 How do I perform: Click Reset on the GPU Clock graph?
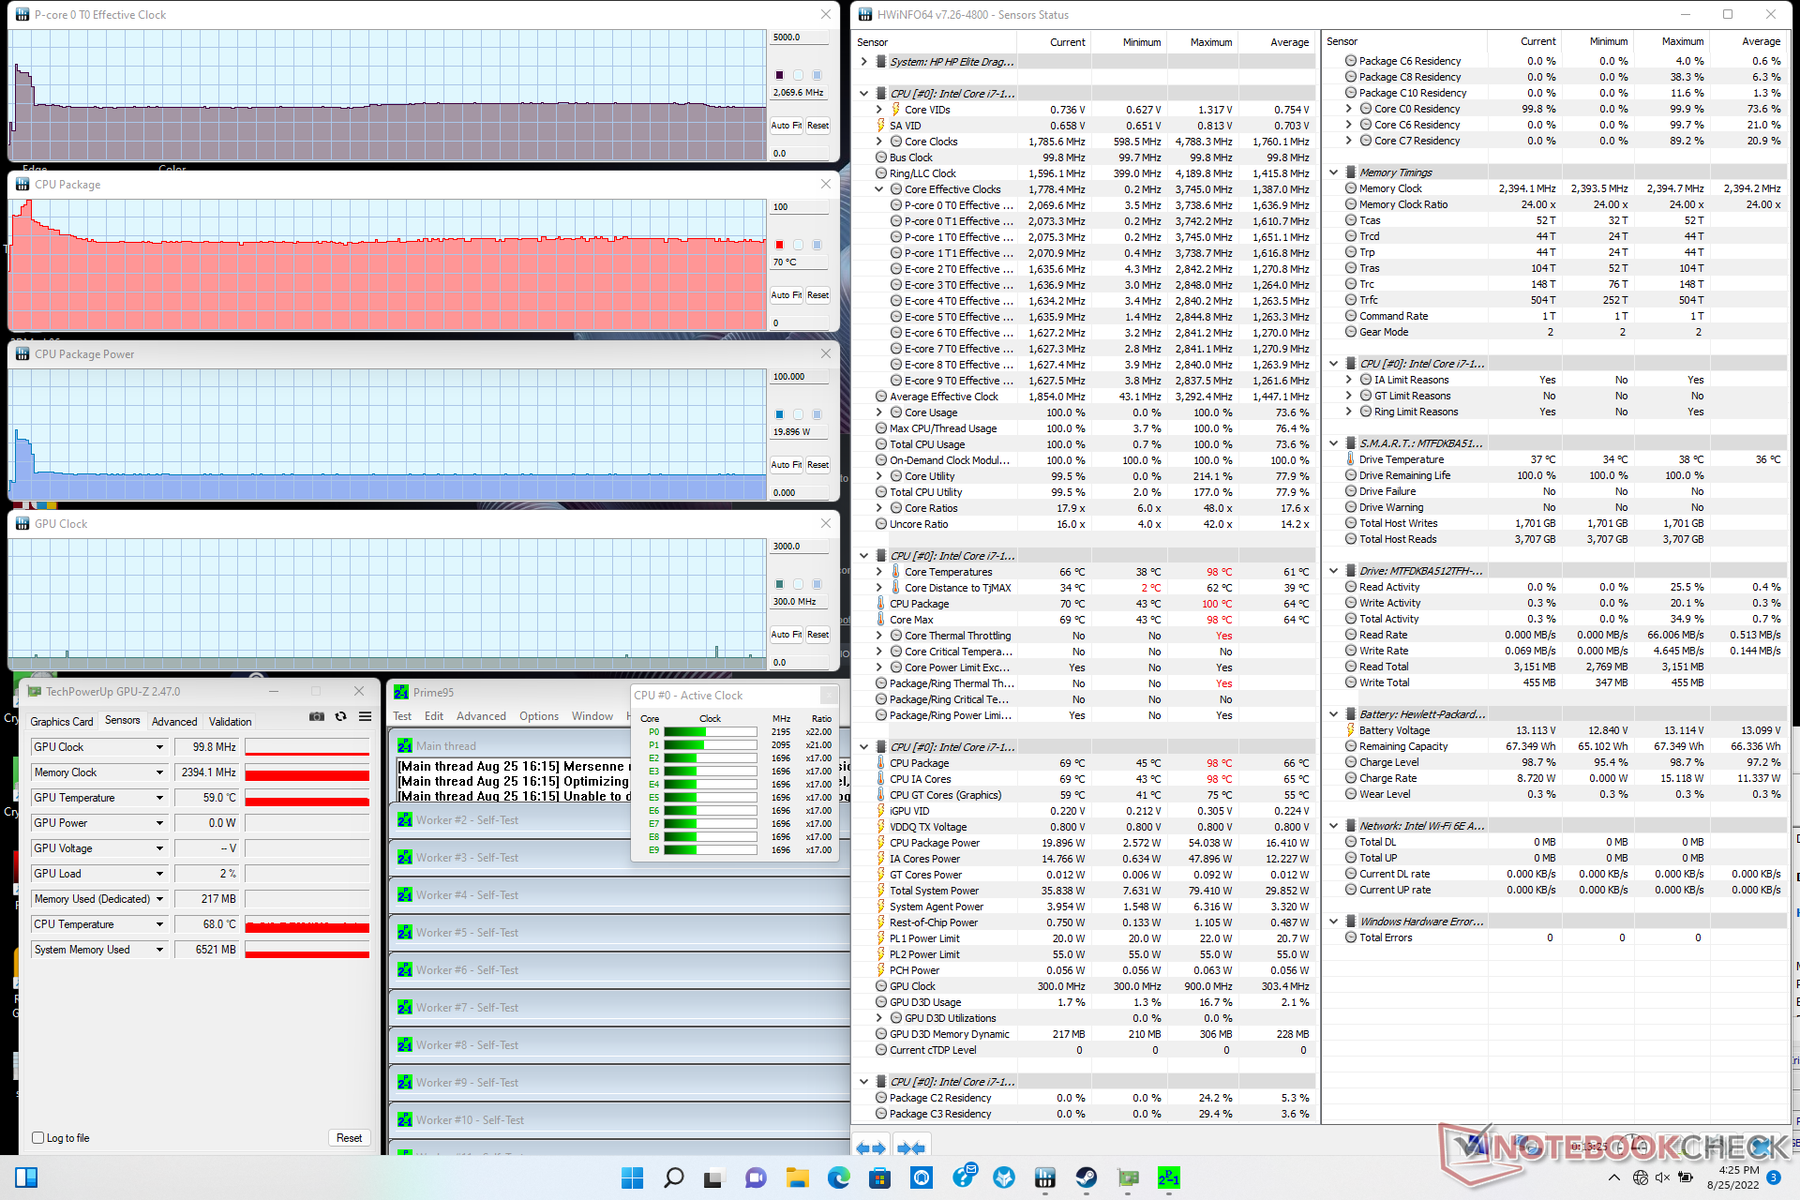click(x=818, y=635)
